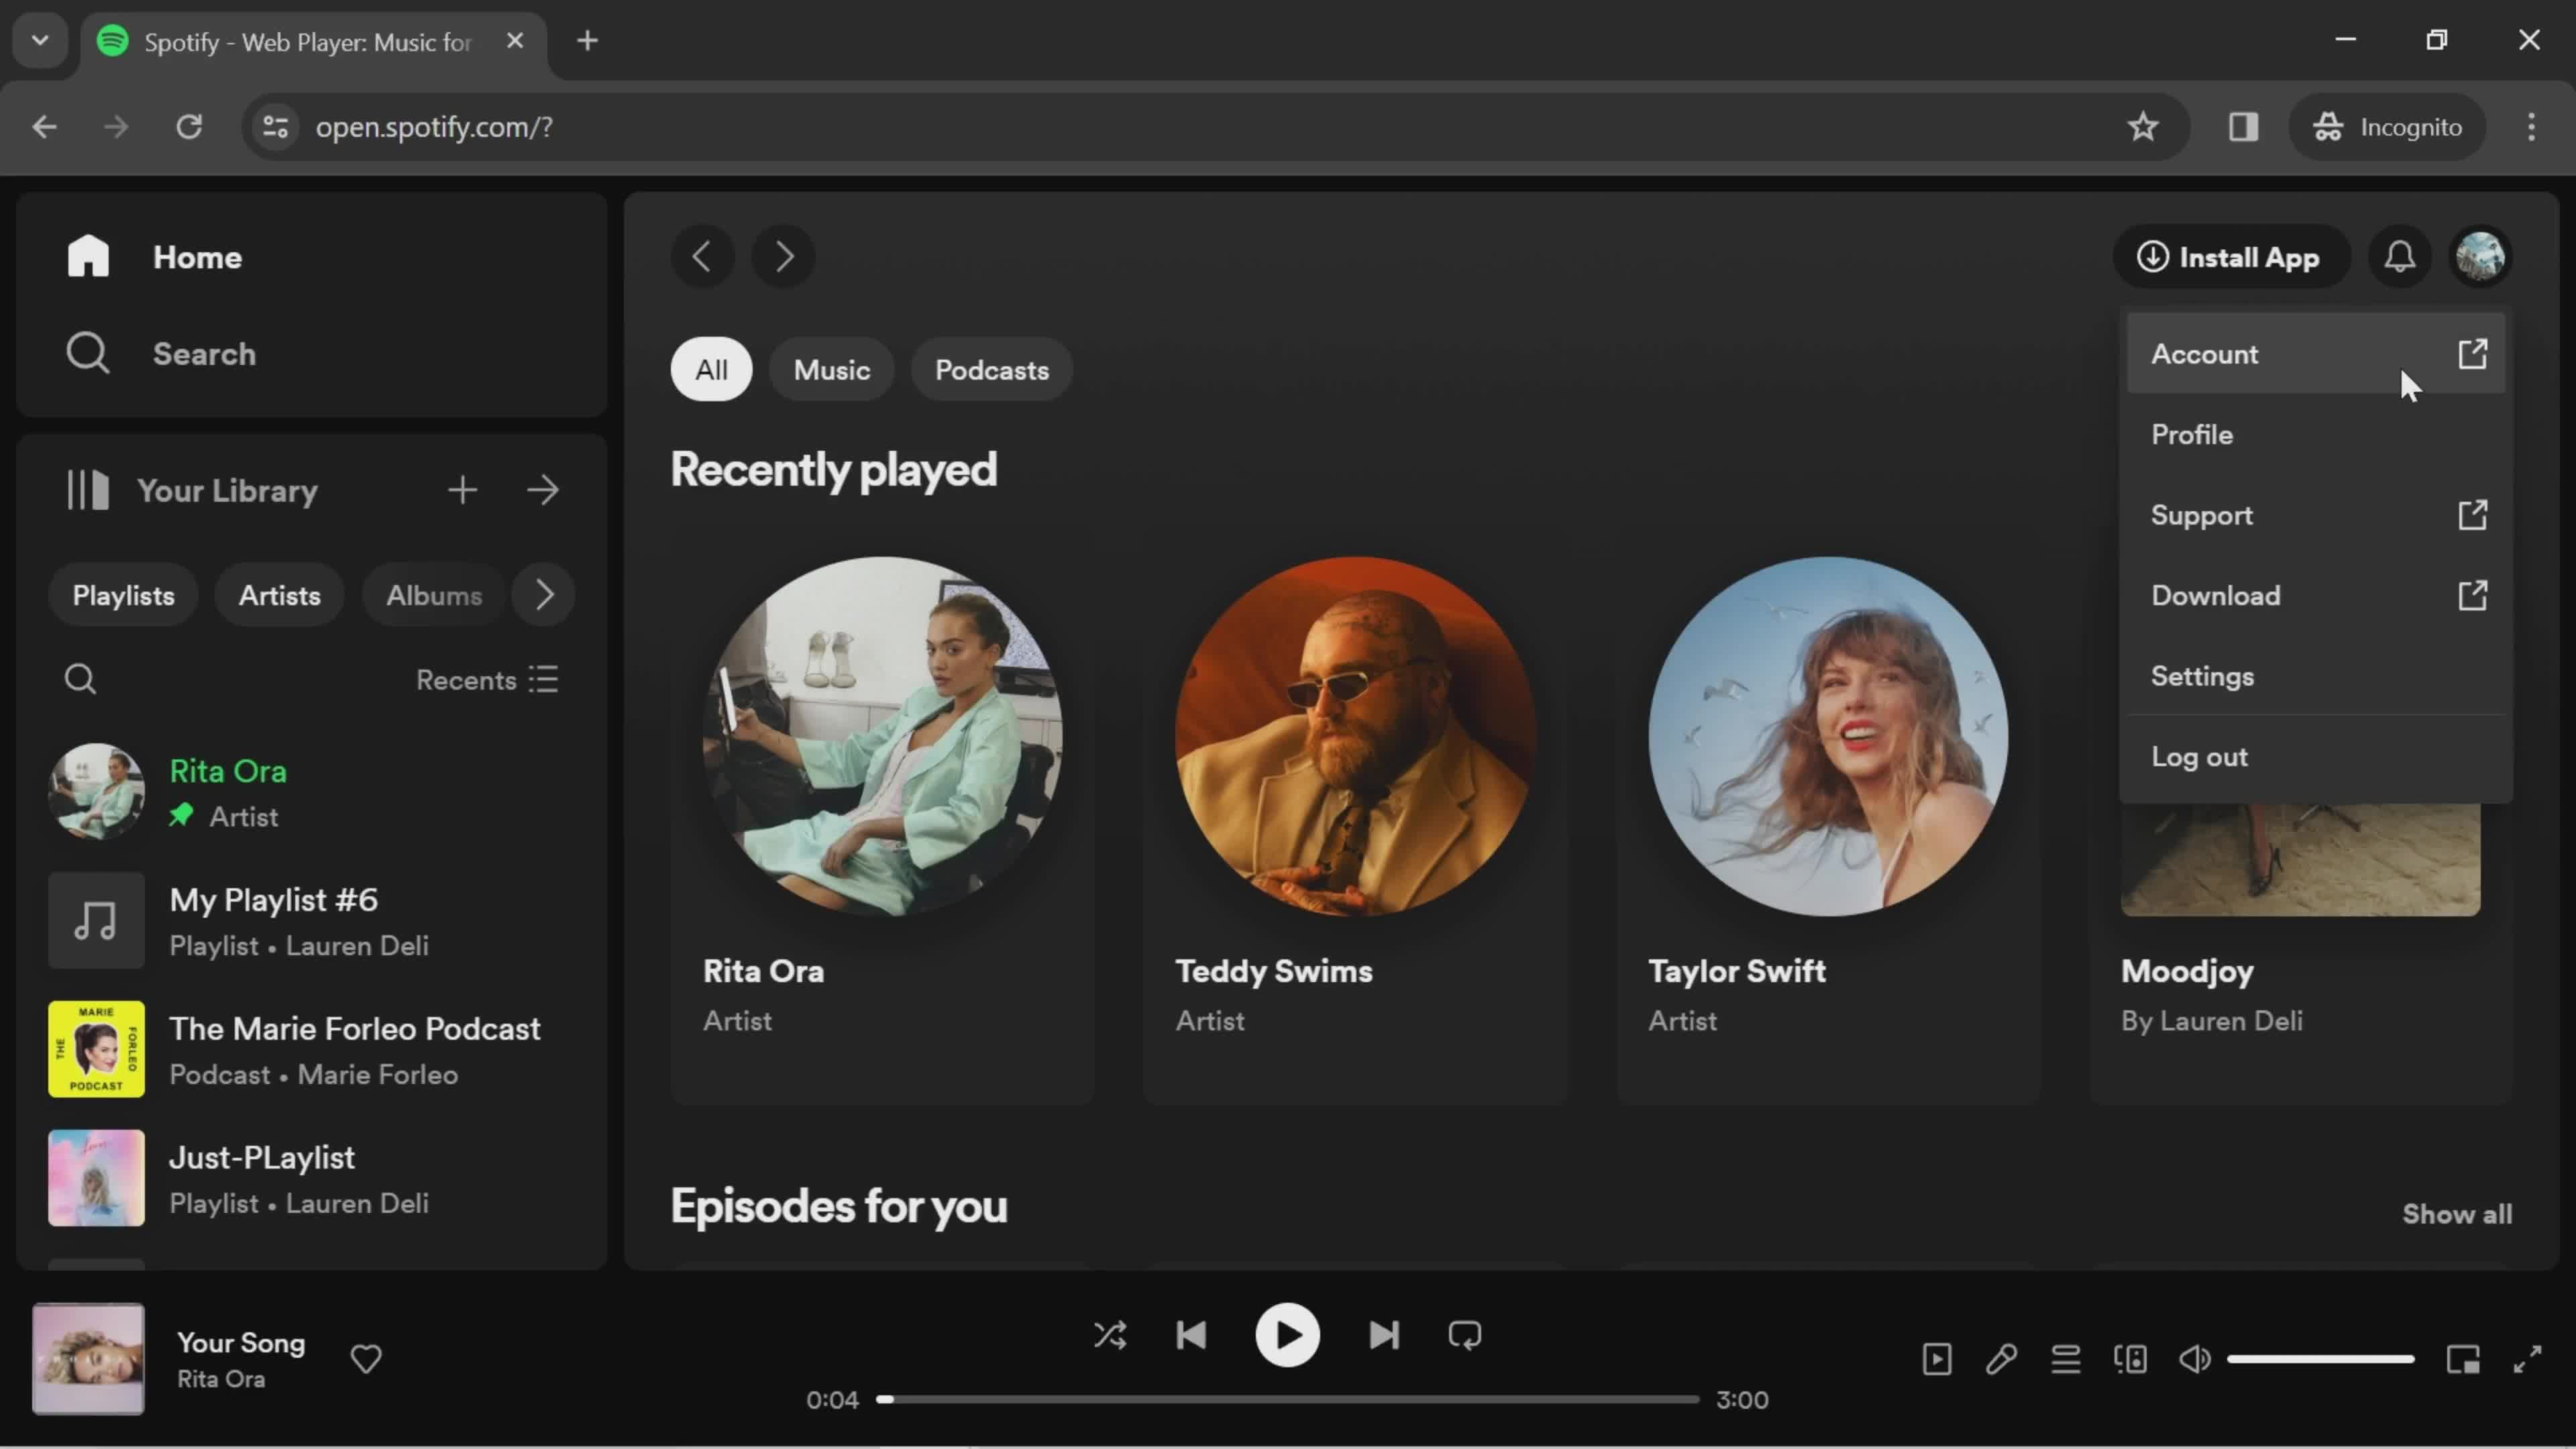Open Teddy Swims artist card

1355,815
